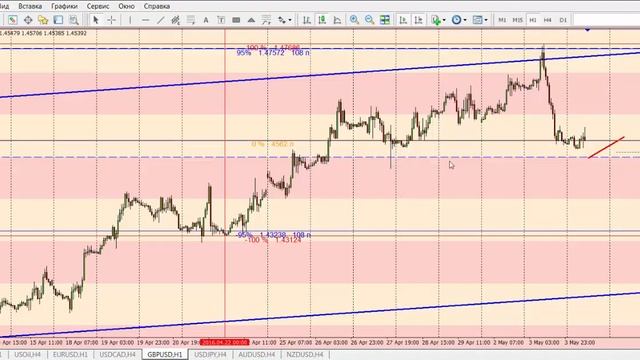This screenshot has width=640, height=360.
Task: Set timeframe to D1
Action: (563, 20)
